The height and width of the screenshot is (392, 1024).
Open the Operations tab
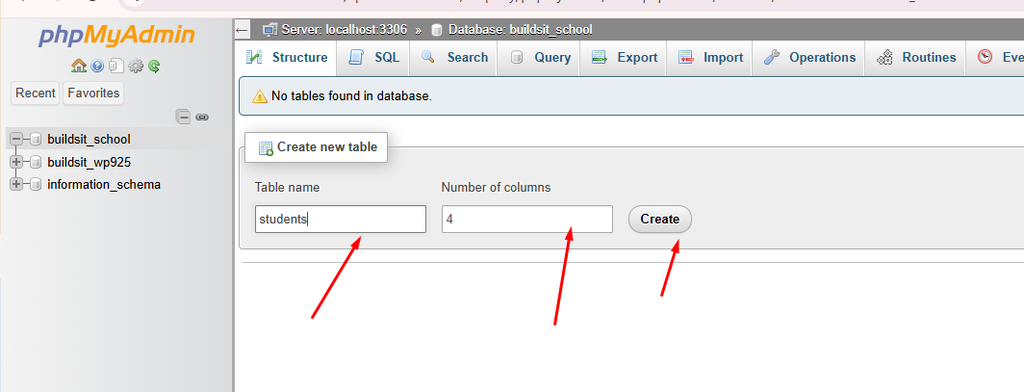809,57
